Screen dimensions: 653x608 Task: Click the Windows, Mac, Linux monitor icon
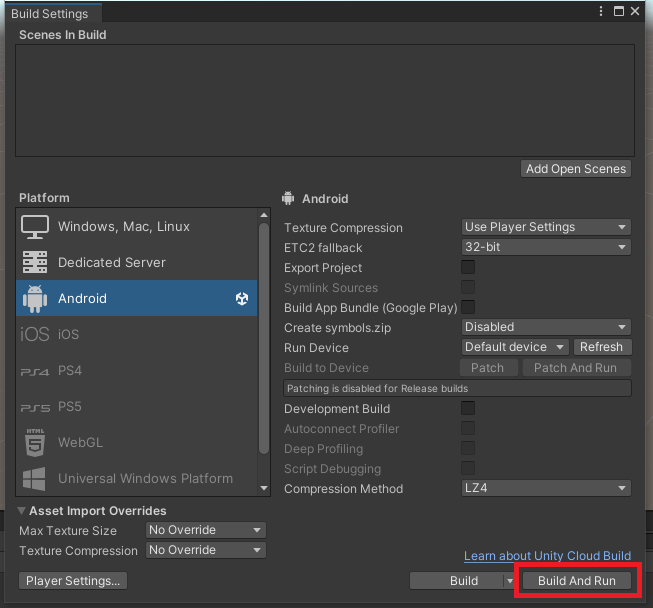point(35,227)
